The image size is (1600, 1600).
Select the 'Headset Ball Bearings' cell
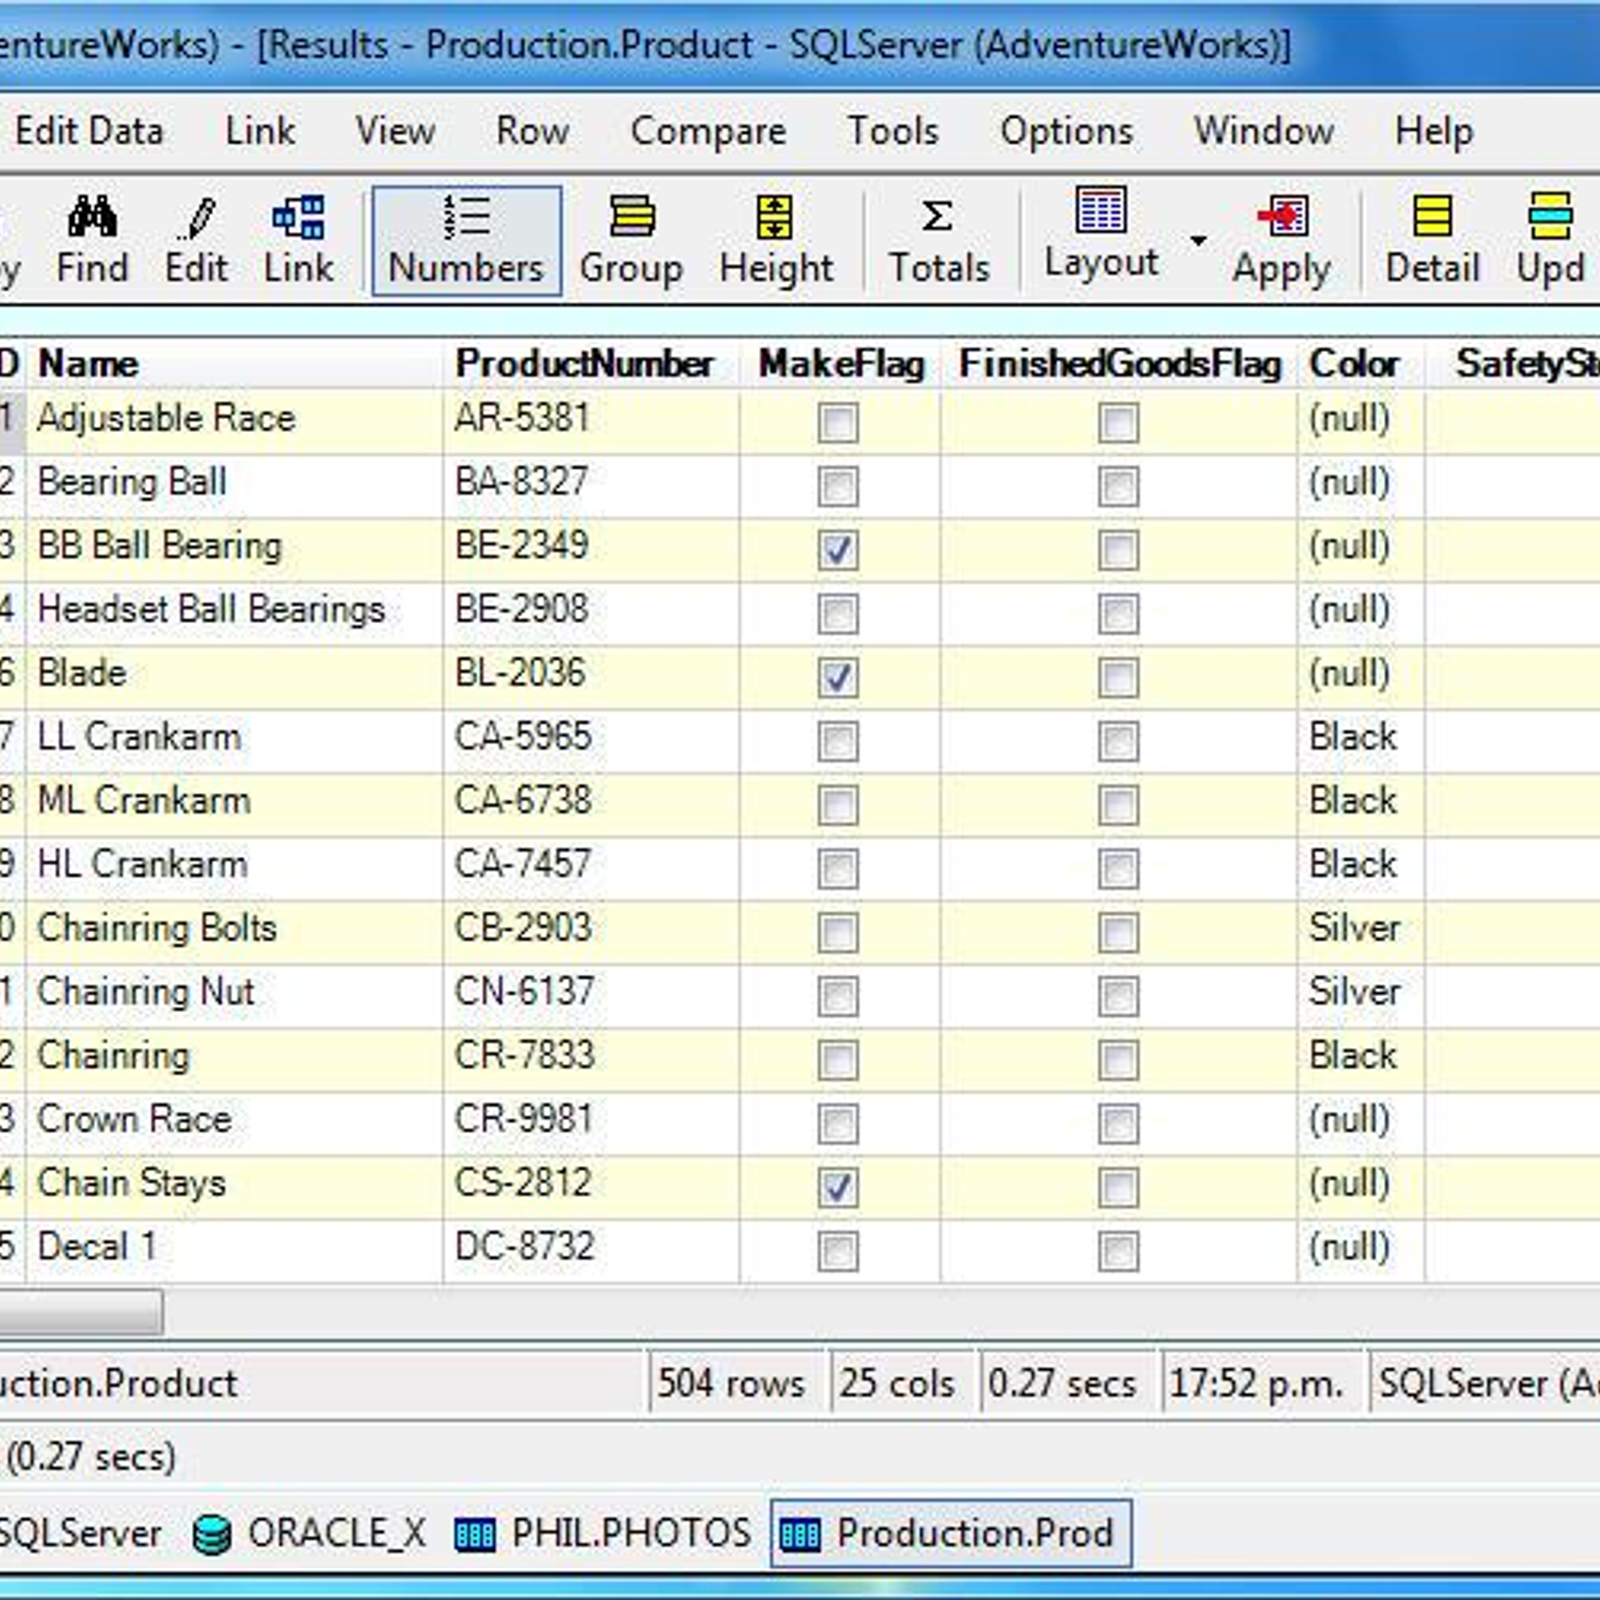(x=234, y=611)
